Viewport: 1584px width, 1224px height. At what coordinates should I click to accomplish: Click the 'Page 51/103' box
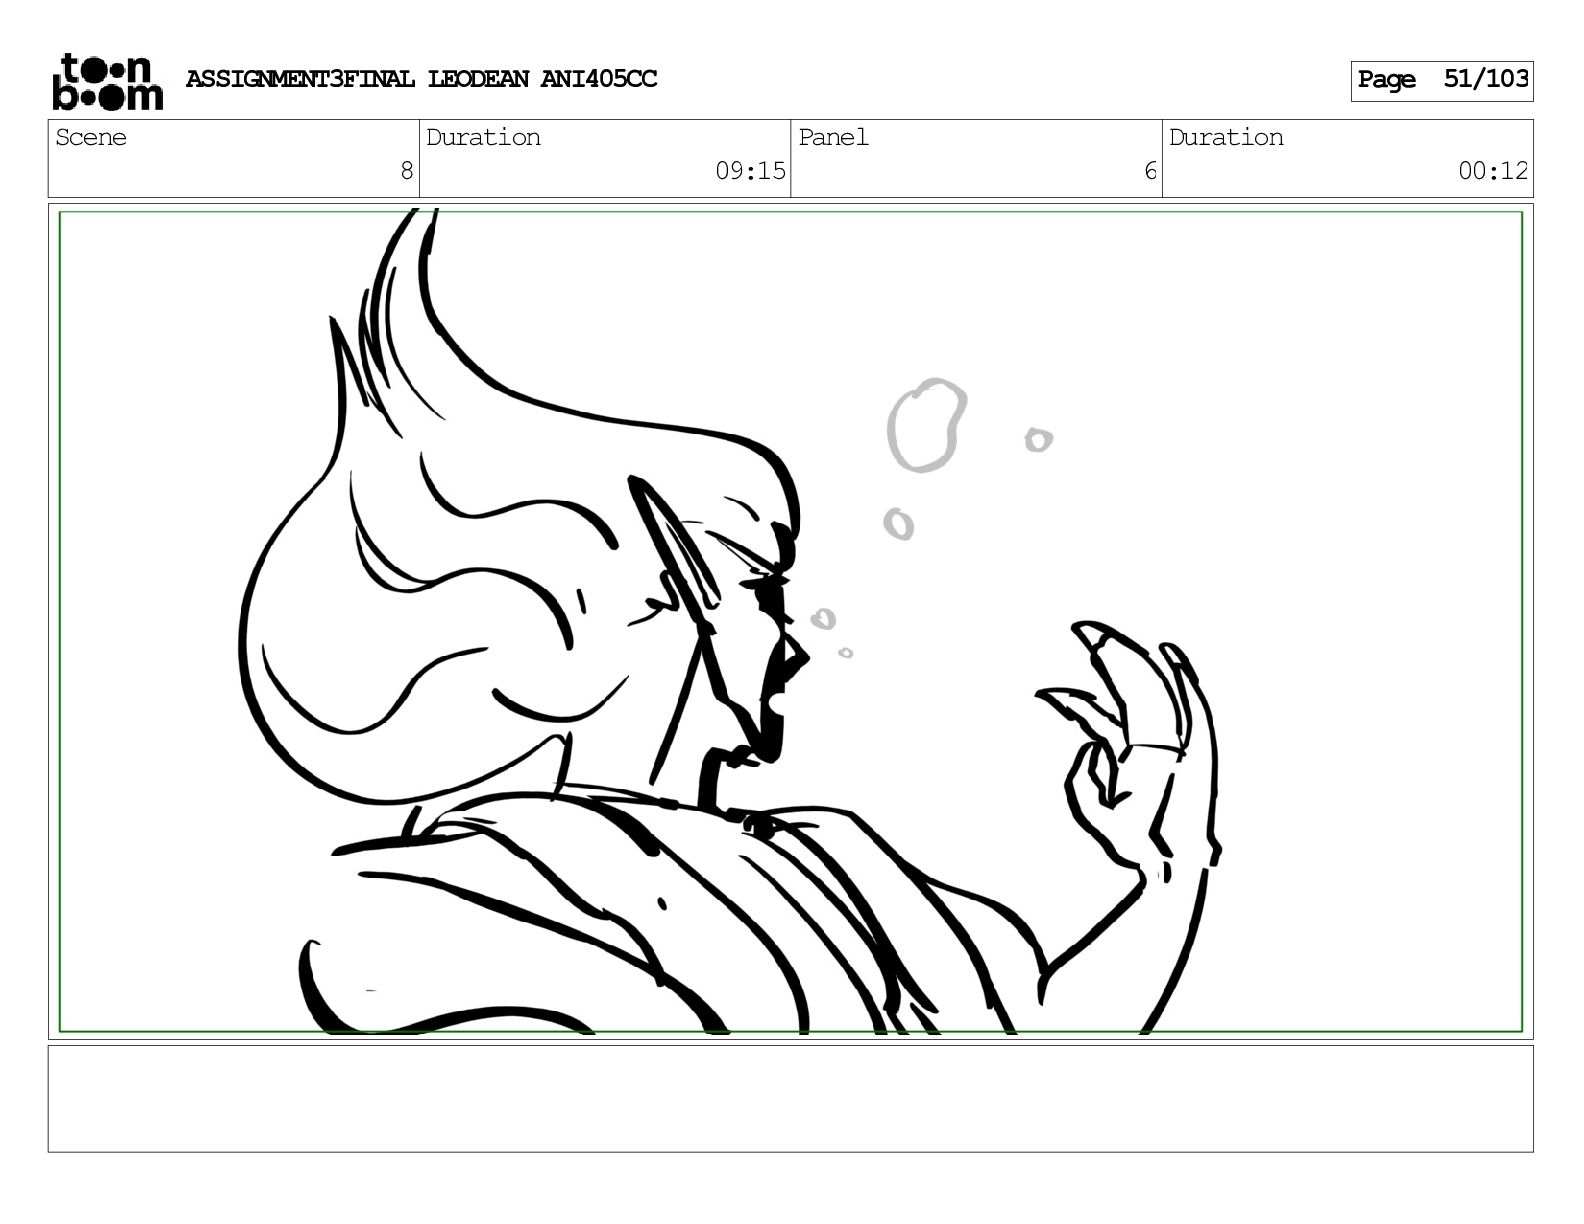tap(1441, 80)
